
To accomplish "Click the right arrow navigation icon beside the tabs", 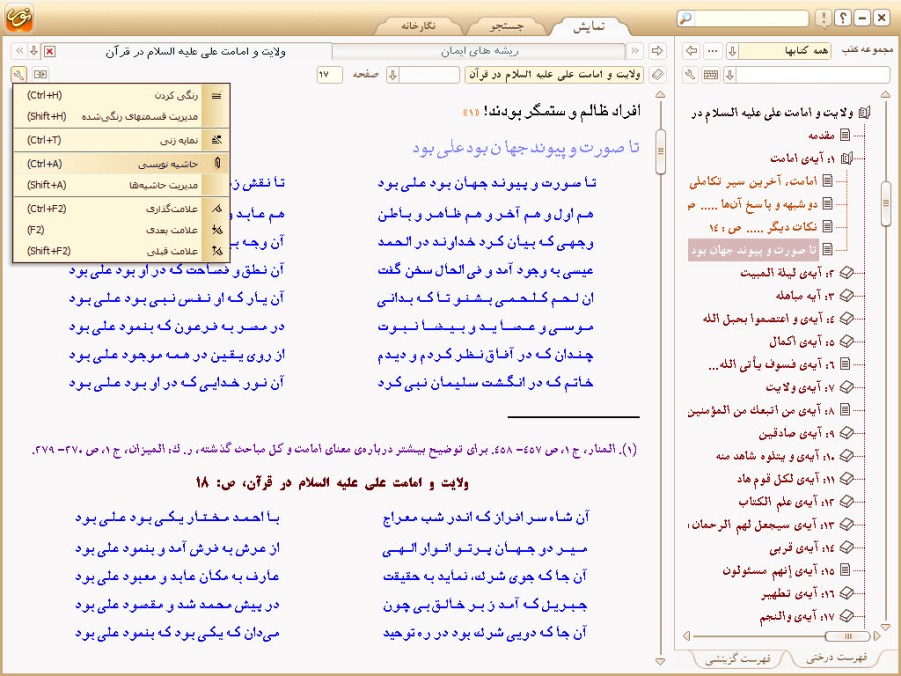I will click(x=657, y=51).
